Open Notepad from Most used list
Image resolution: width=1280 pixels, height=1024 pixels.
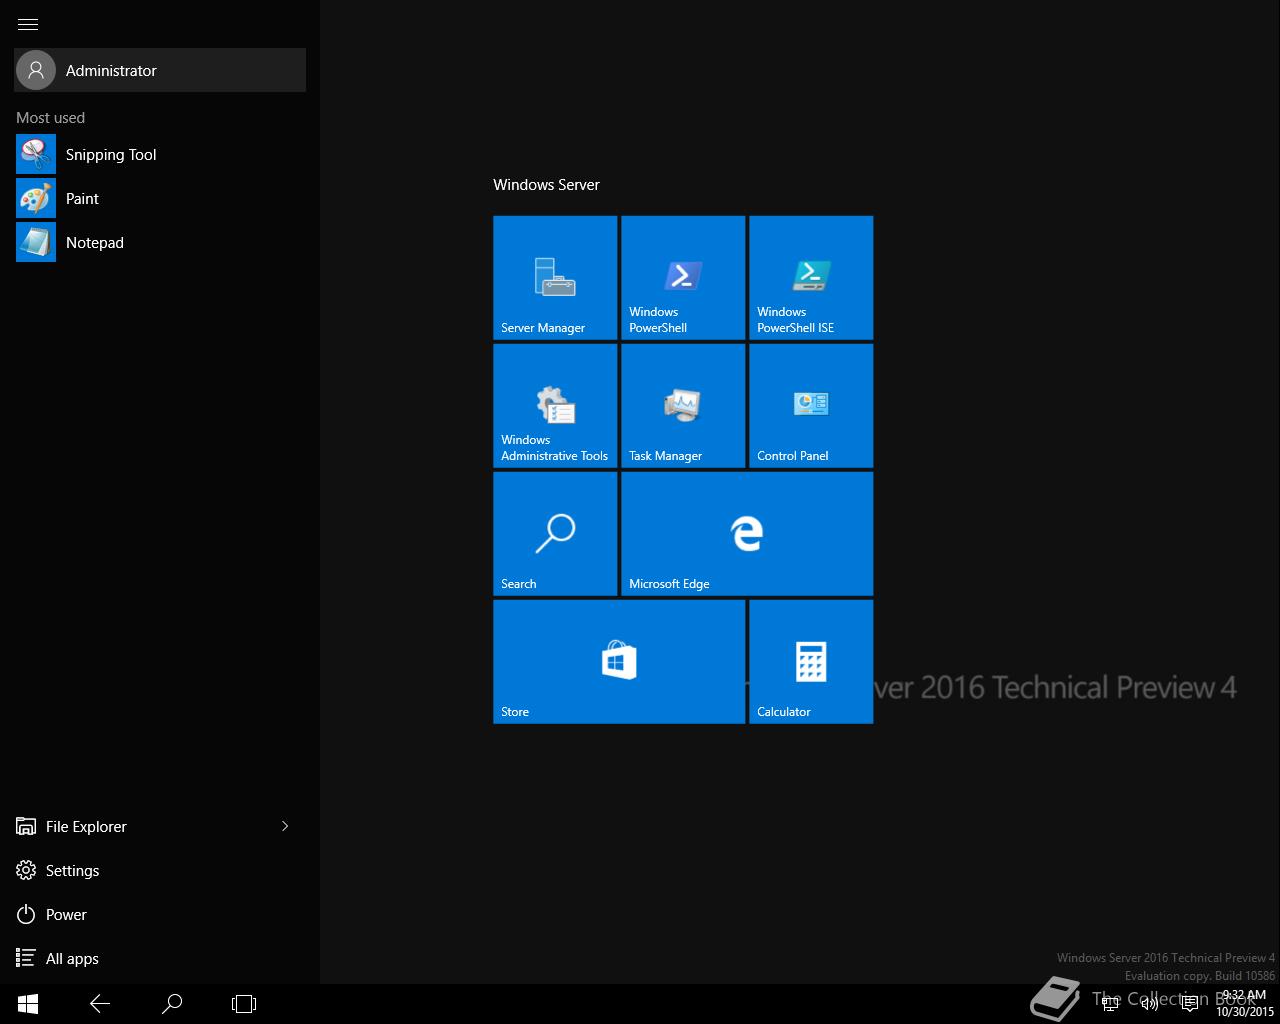pos(160,242)
